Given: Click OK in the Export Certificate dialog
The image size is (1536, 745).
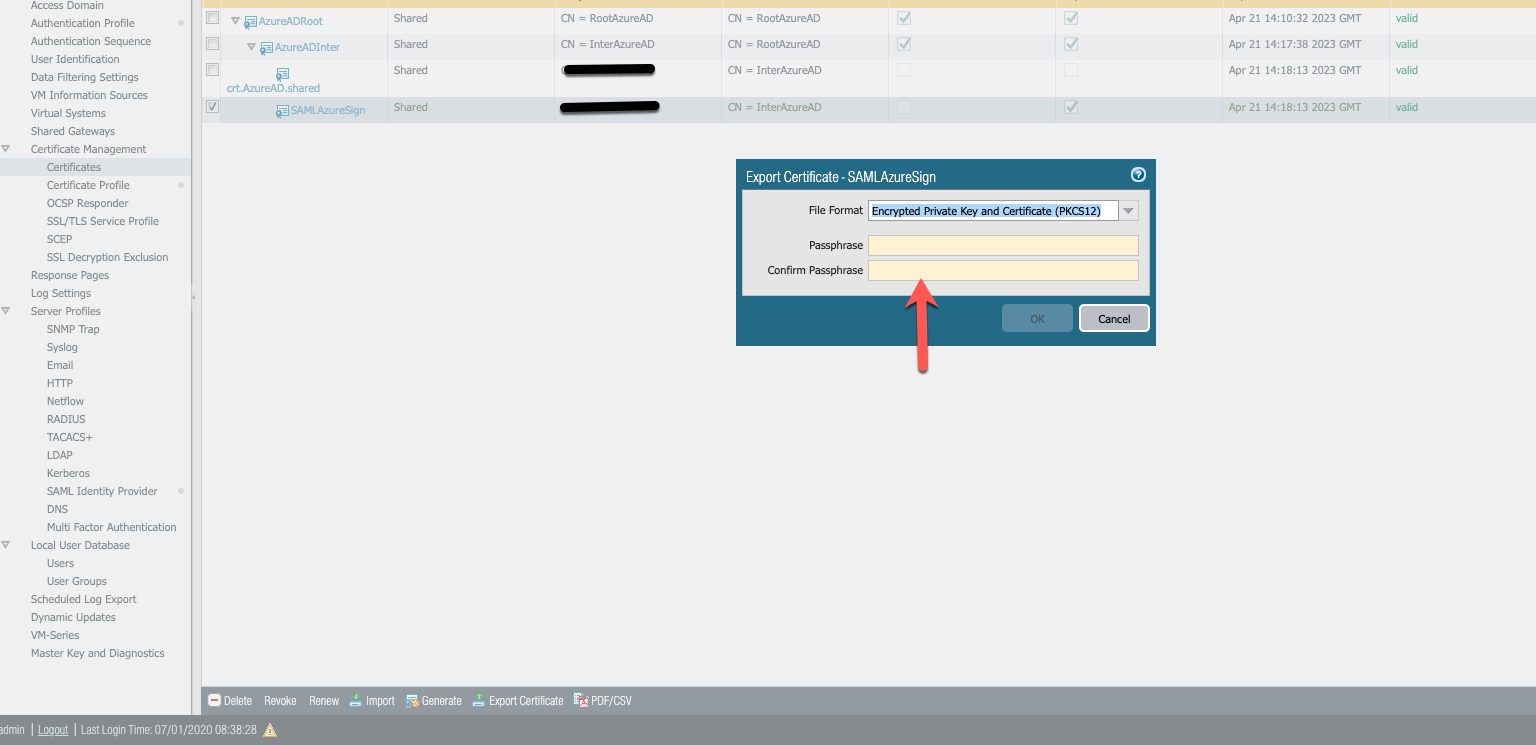Looking at the screenshot, I should [x=1037, y=318].
